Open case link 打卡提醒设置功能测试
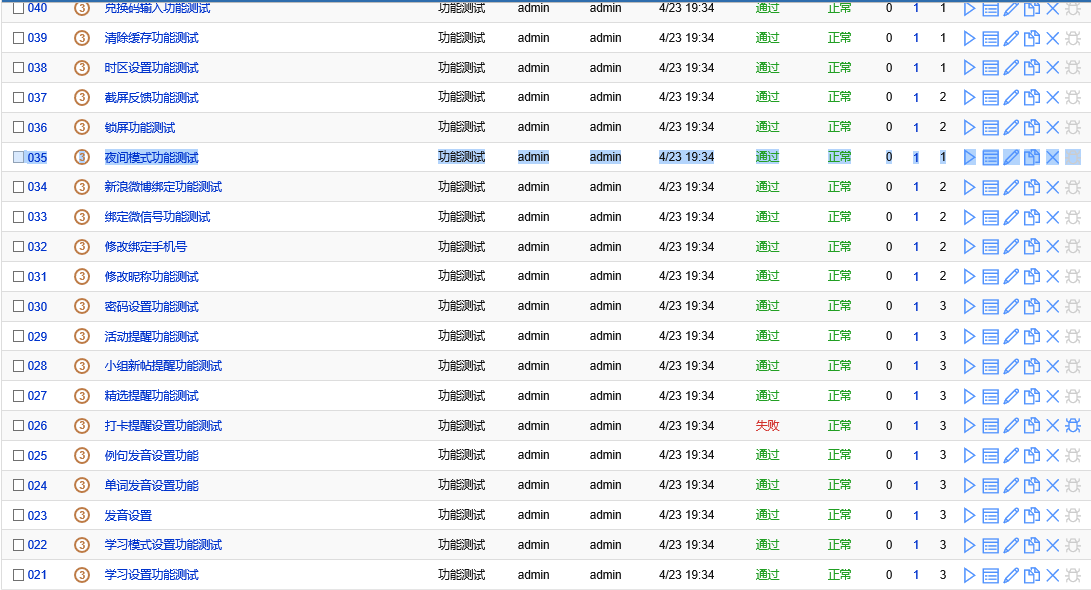The image size is (1091, 590). 164,426
